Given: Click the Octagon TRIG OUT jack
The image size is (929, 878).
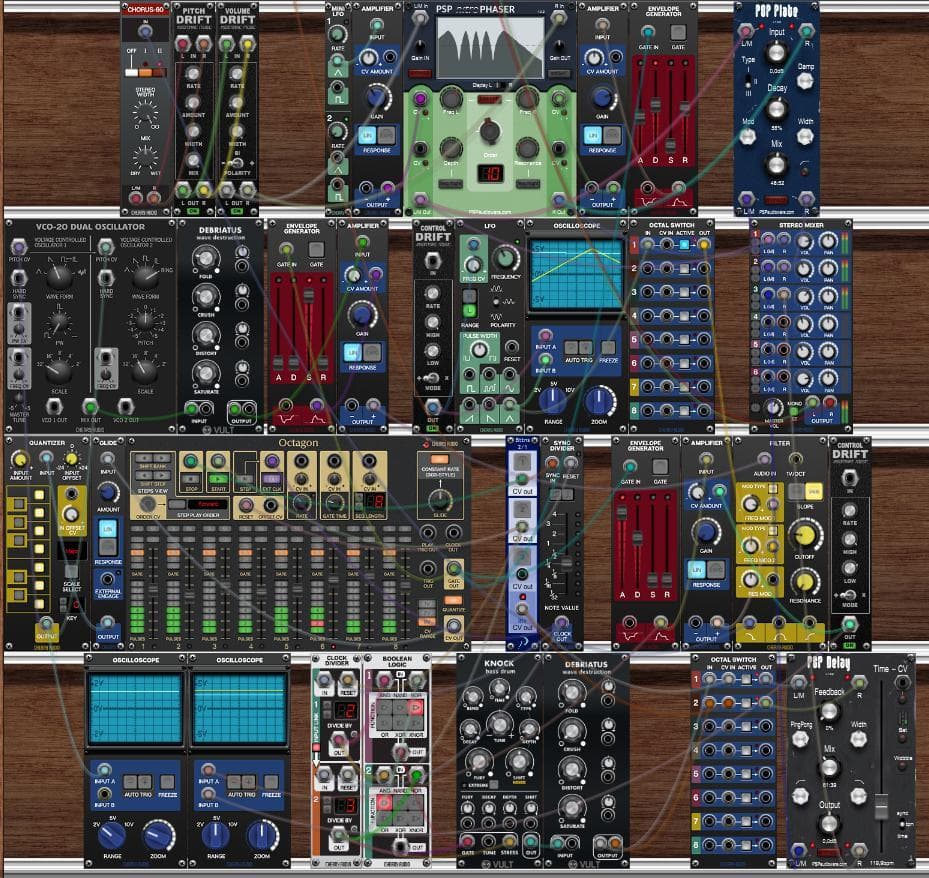Looking at the screenshot, I should tap(428, 569).
